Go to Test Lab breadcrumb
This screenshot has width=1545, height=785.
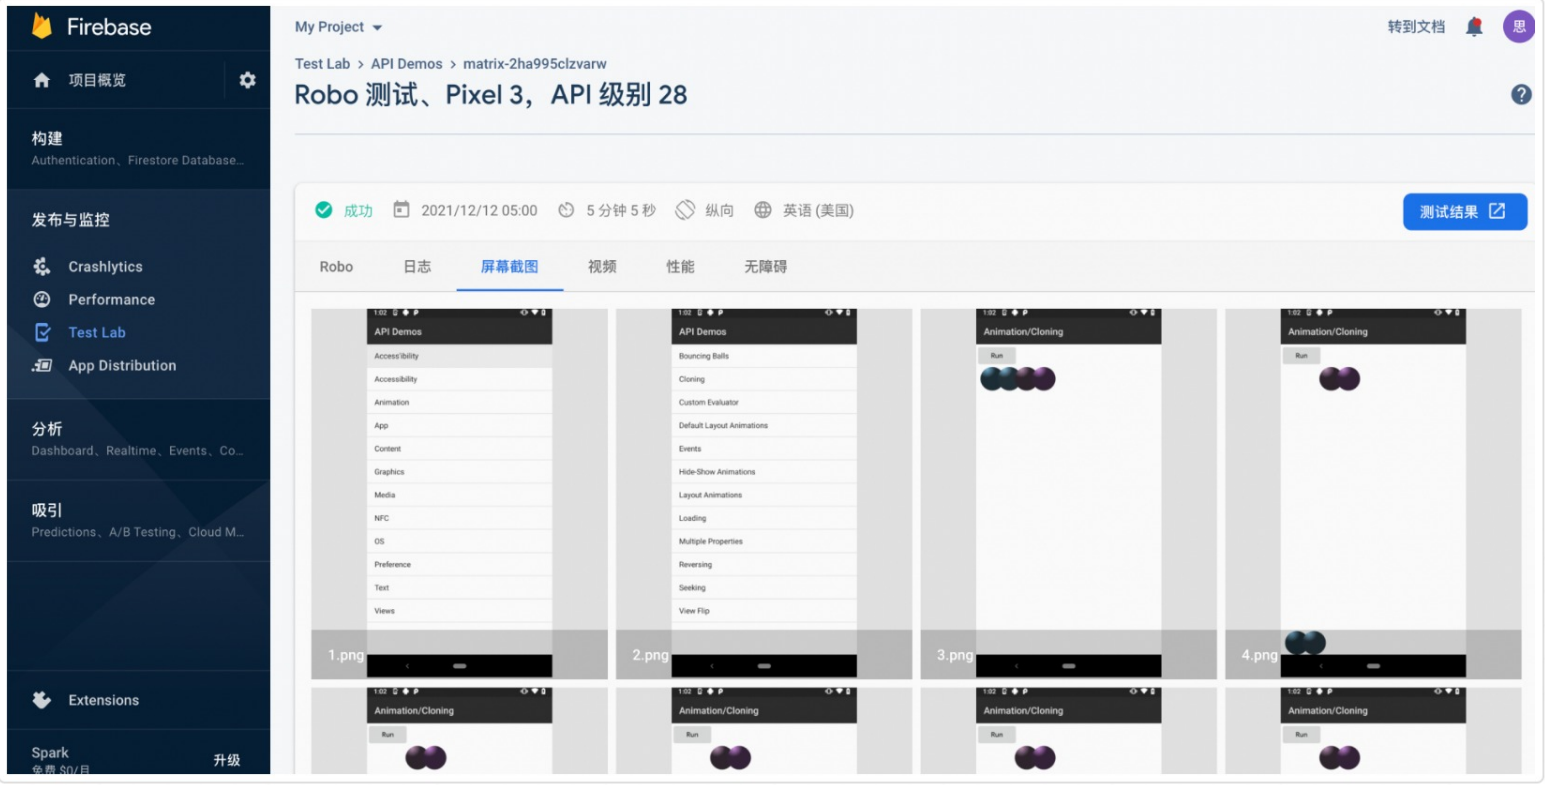tap(322, 63)
